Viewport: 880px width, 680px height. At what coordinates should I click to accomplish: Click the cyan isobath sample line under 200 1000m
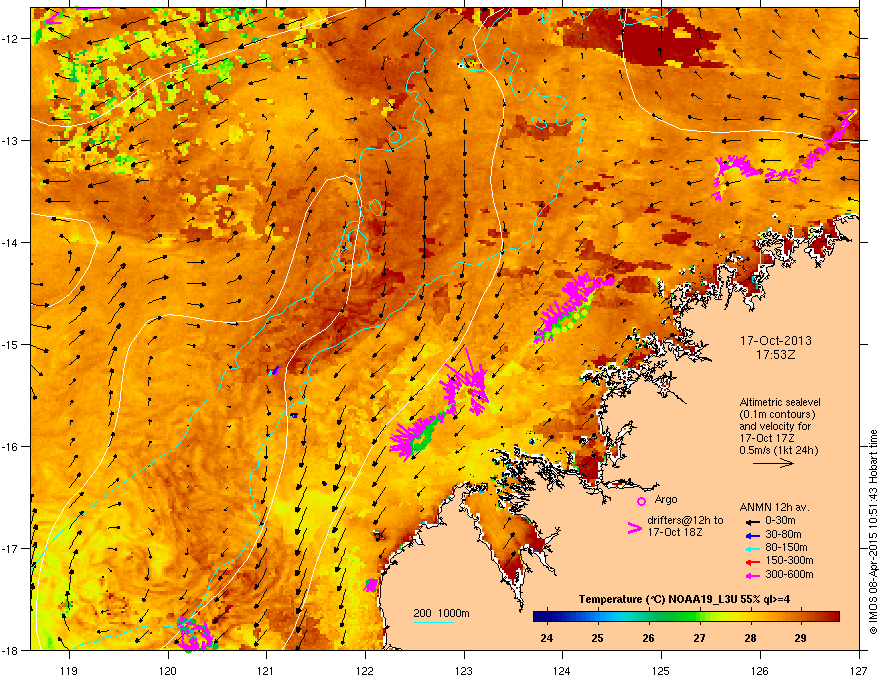(433, 622)
